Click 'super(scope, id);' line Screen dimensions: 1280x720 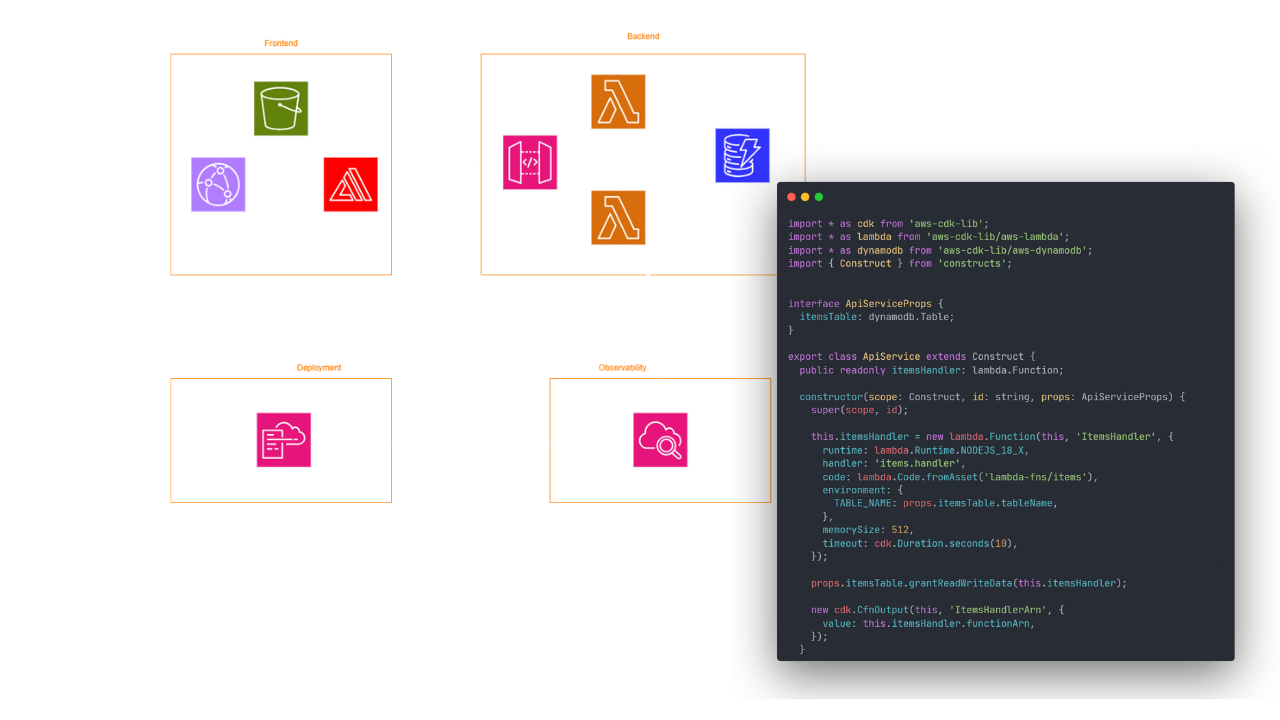pos(860,410)
